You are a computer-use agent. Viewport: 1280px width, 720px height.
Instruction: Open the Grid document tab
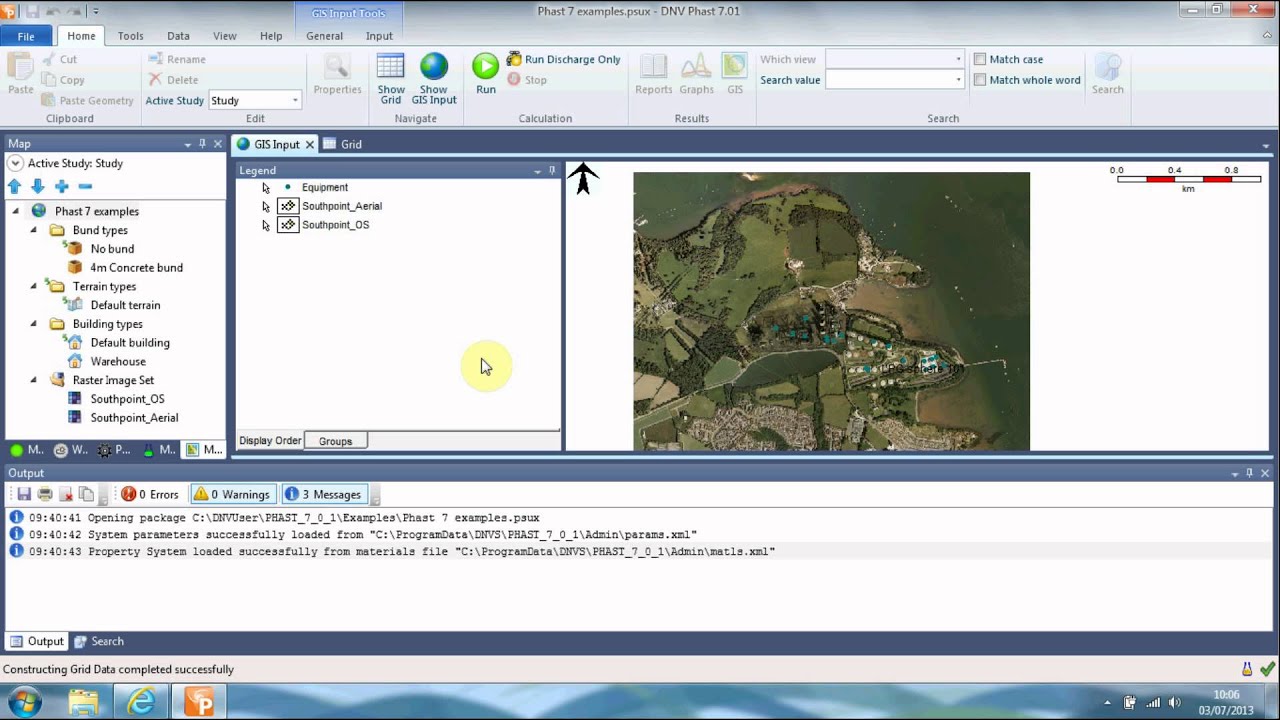(x=343, y=144)
